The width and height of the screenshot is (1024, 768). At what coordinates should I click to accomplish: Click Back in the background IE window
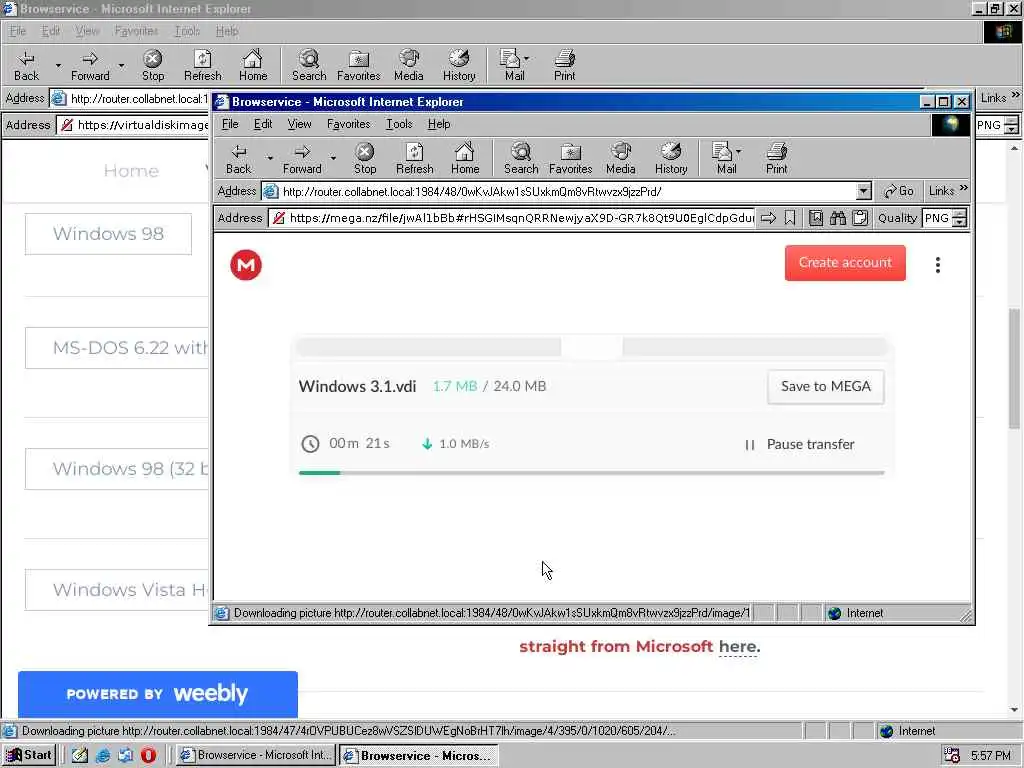pos(27,66)
